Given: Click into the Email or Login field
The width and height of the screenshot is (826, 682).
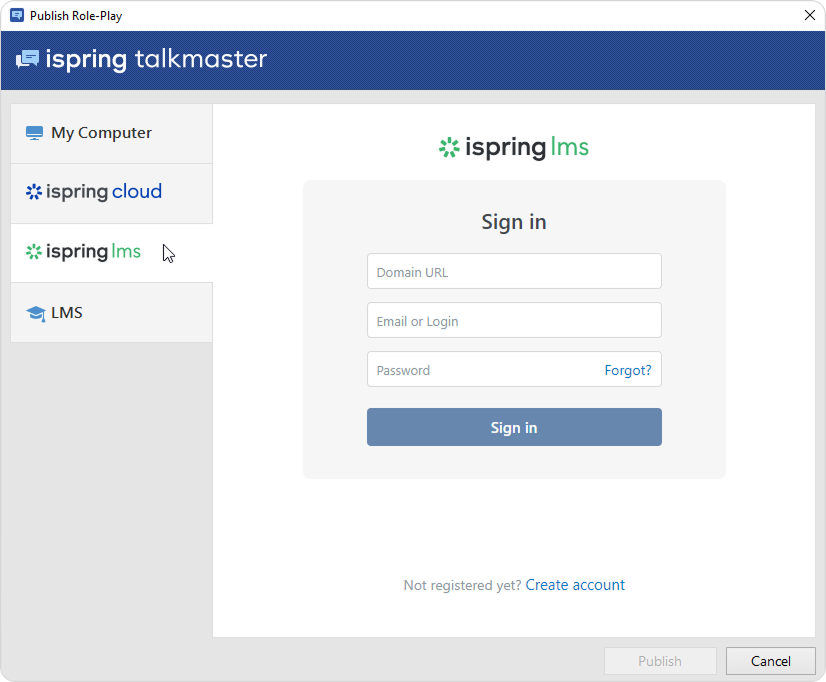Looking at the screenshot, I should pos(514,320).
